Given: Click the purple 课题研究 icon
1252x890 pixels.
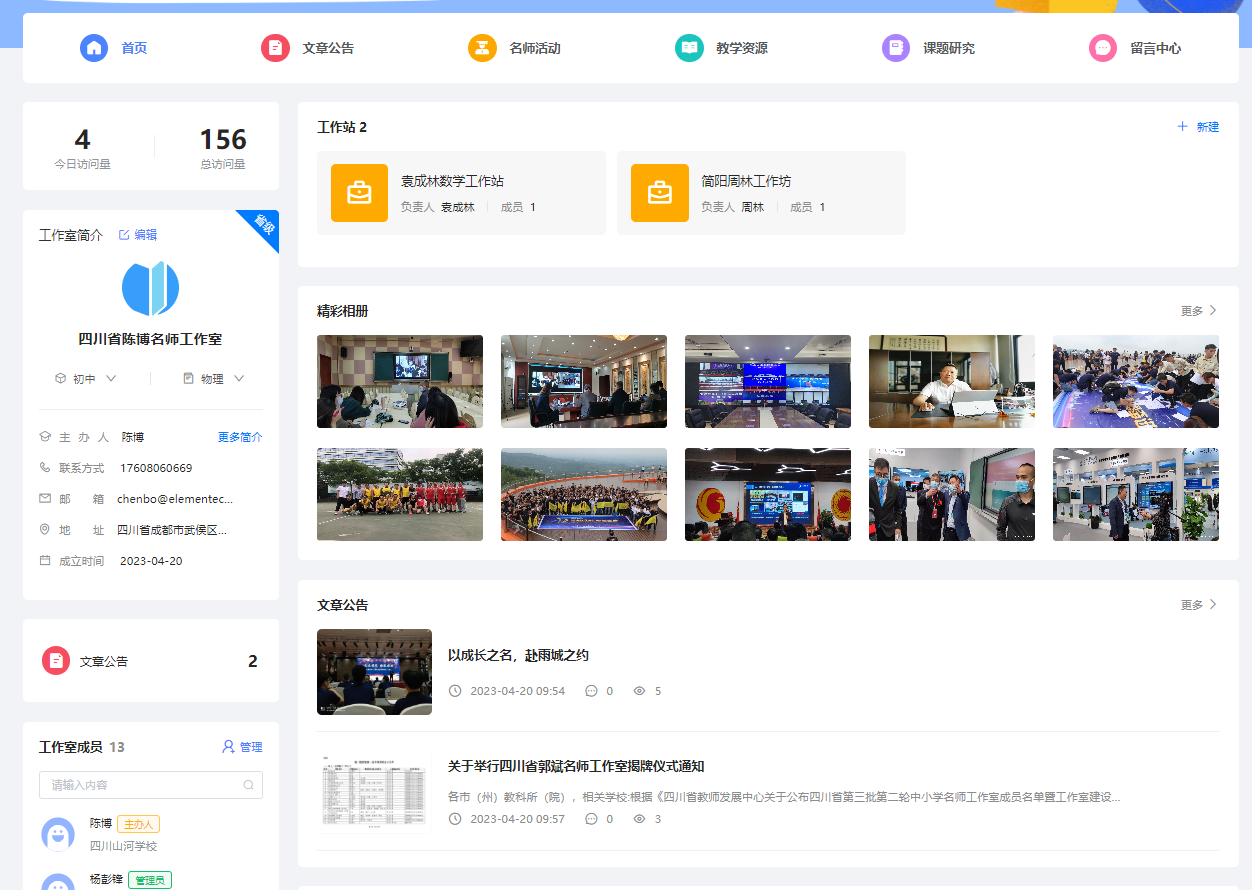Looking at the screenshot, I should pos(895,48).
